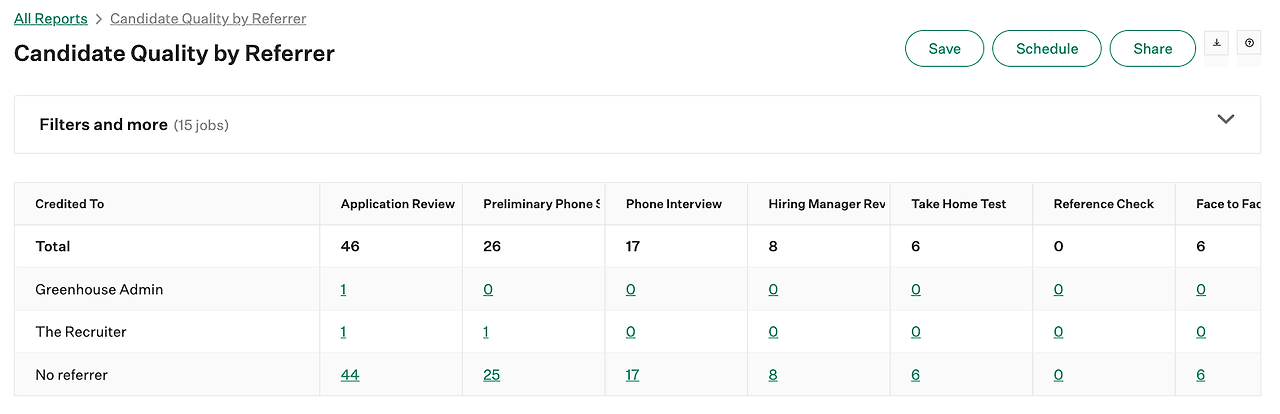Image resolution: width=1280 pixels, height=414 pixels.
Task: Open the Filters and more panel header
Action: pyautogui.click(x=637, y=124)
